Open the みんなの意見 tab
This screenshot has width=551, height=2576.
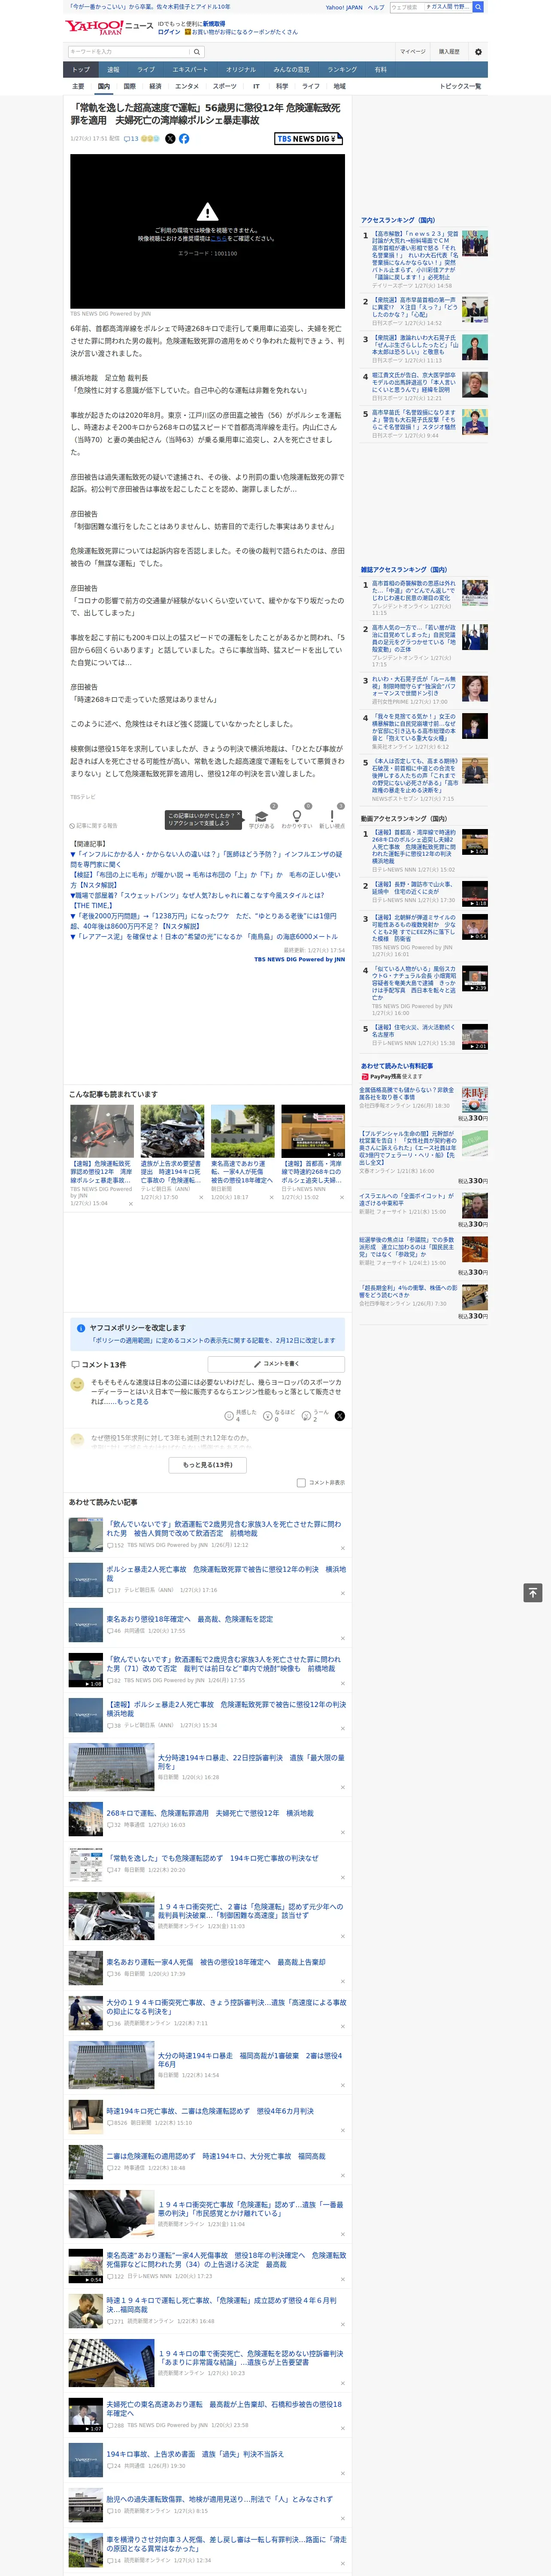pyautogui.click(x=292, y=70)
